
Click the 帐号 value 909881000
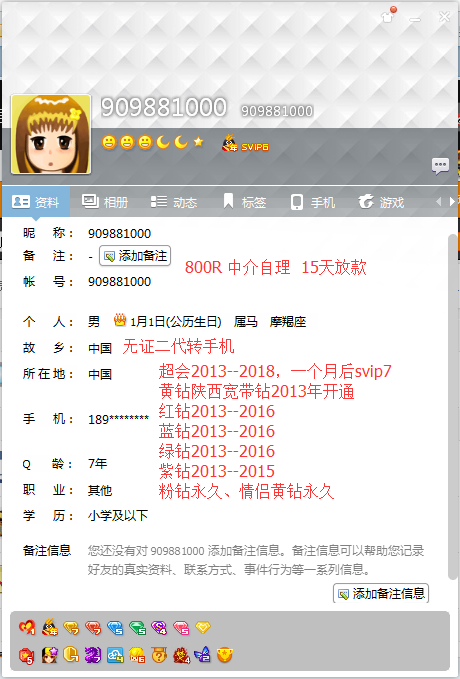click(x=120, y=282)
